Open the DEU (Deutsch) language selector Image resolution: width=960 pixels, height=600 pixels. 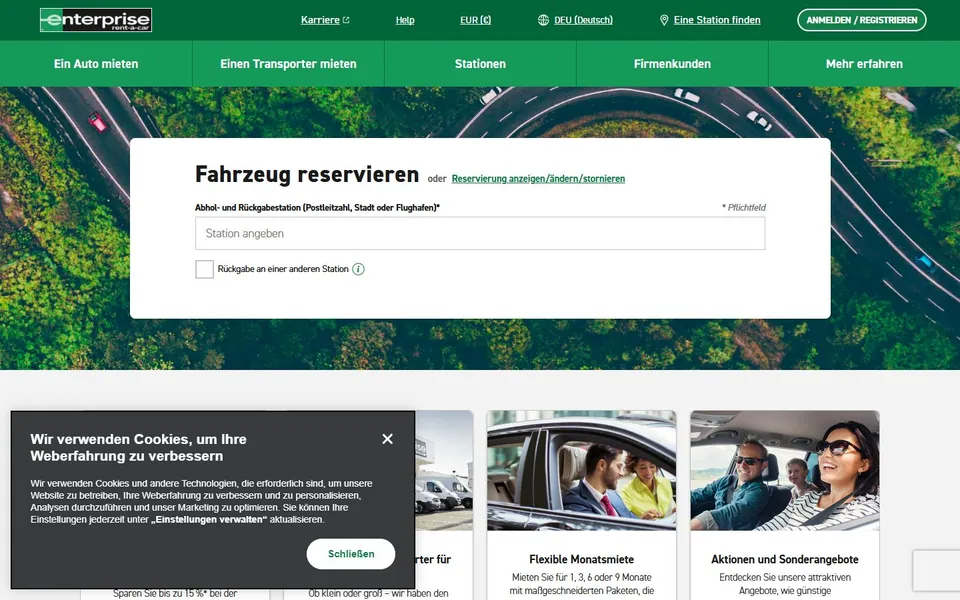tap(583, 20)
